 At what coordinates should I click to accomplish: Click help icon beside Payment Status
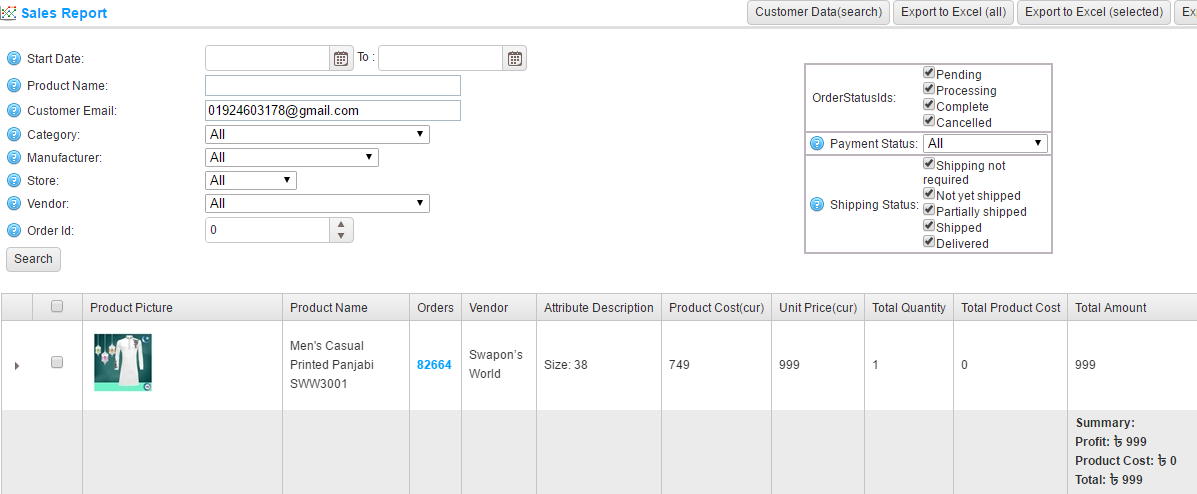(x=817, y=144)
